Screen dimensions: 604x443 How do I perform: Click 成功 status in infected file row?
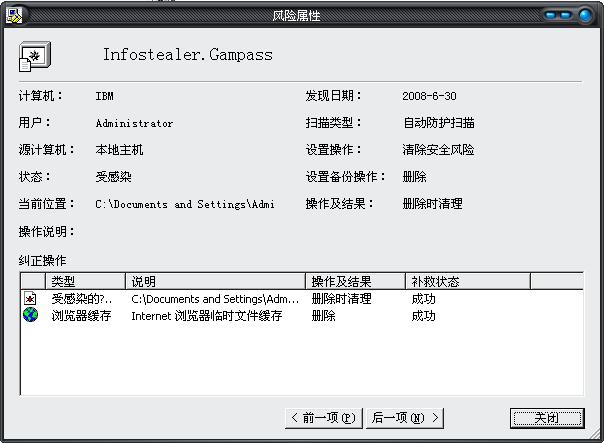pos(423,299)
